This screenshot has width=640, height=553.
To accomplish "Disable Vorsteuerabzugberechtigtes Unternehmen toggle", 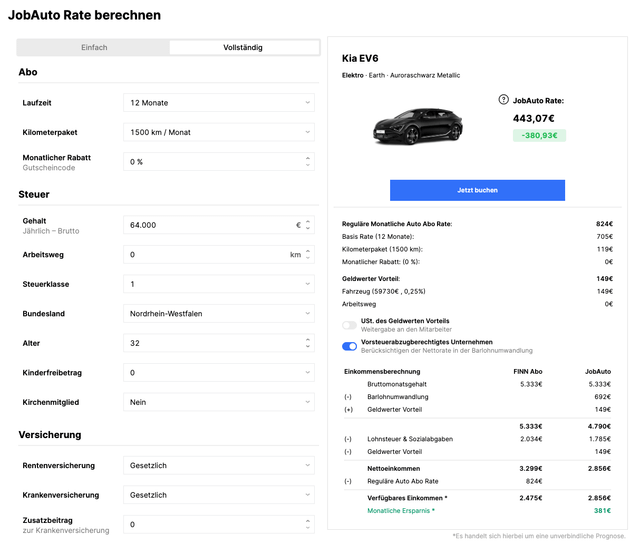I will tap(349, 346).
